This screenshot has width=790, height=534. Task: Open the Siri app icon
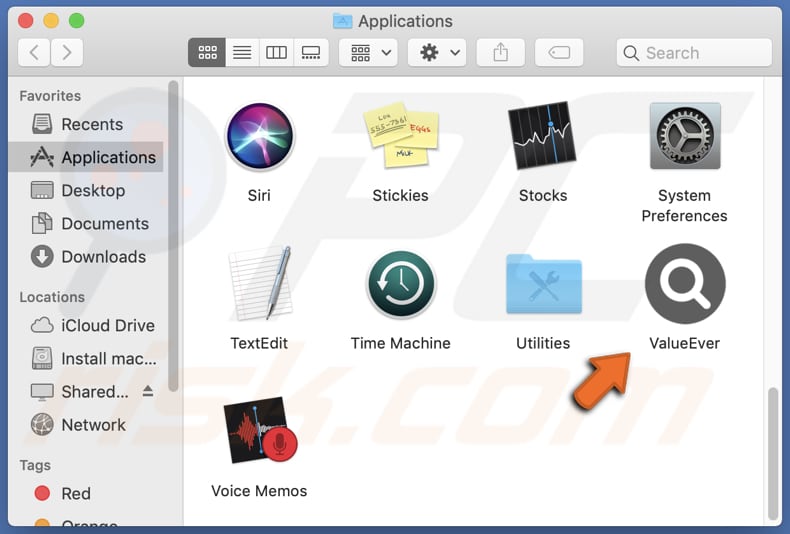(259, 136)
